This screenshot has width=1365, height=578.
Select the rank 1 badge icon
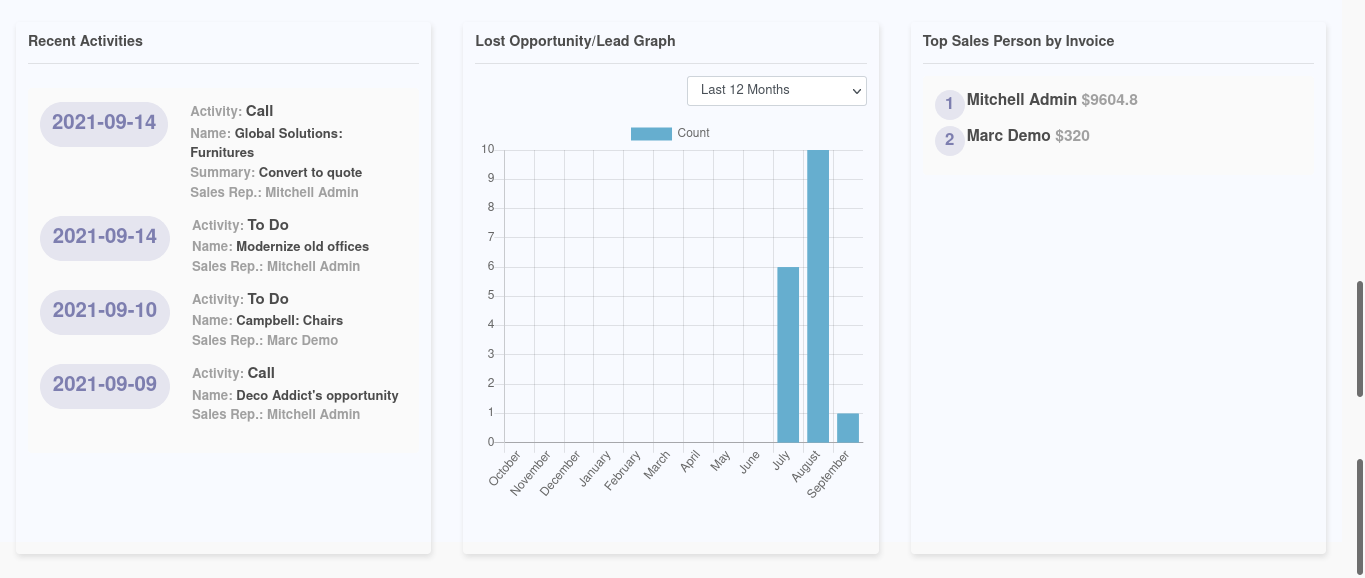pyautogui.click(x=949, y=104)
